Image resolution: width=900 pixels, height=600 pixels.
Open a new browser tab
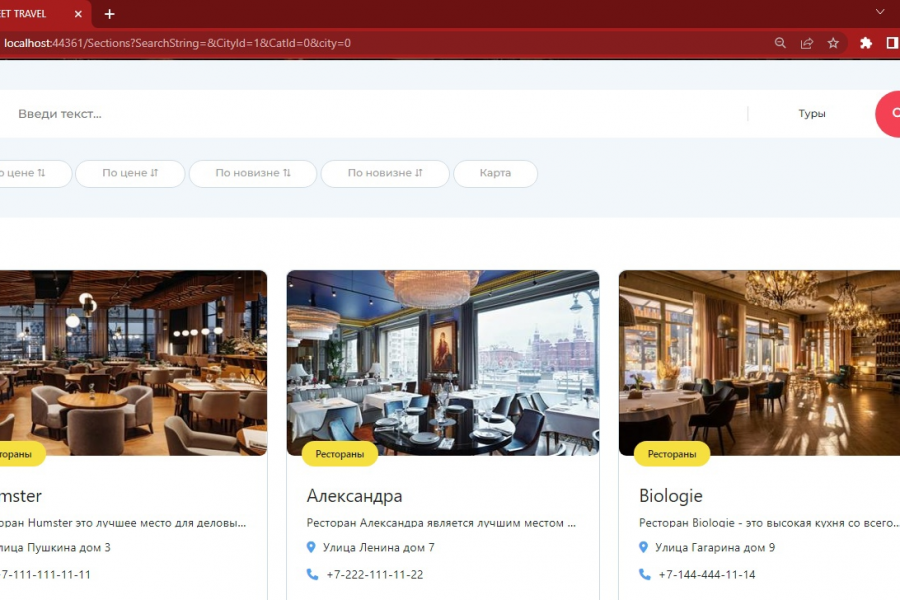point(109,14)
